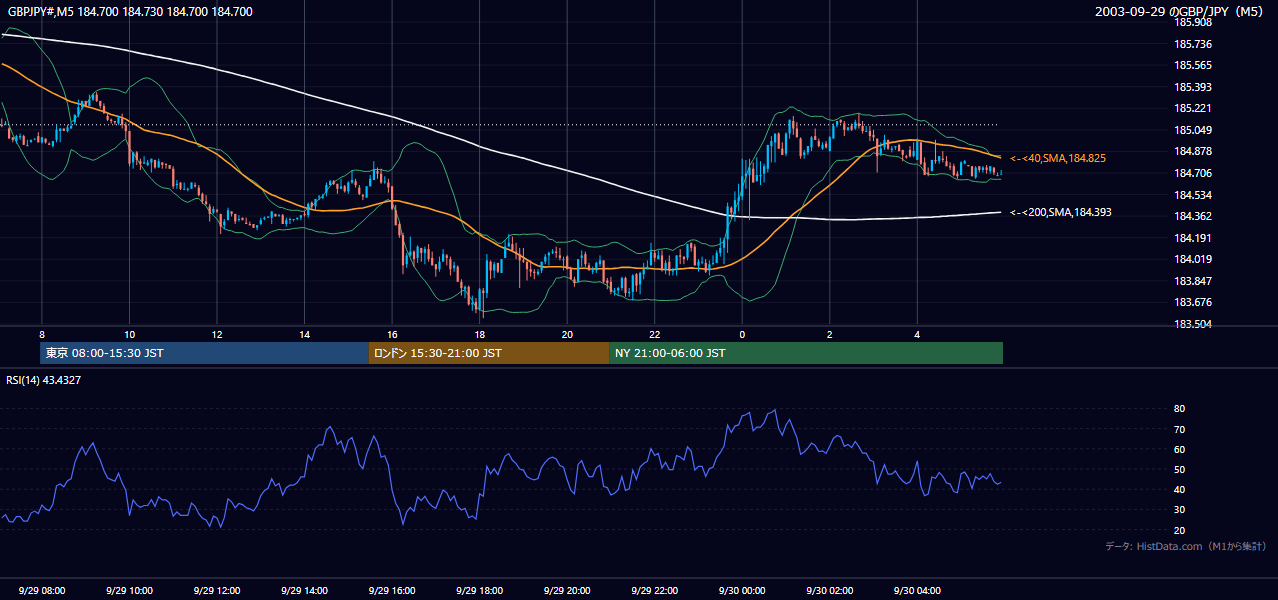Click the 184.706 price axis label
Screen dimensions: 1278x600
1192,173
